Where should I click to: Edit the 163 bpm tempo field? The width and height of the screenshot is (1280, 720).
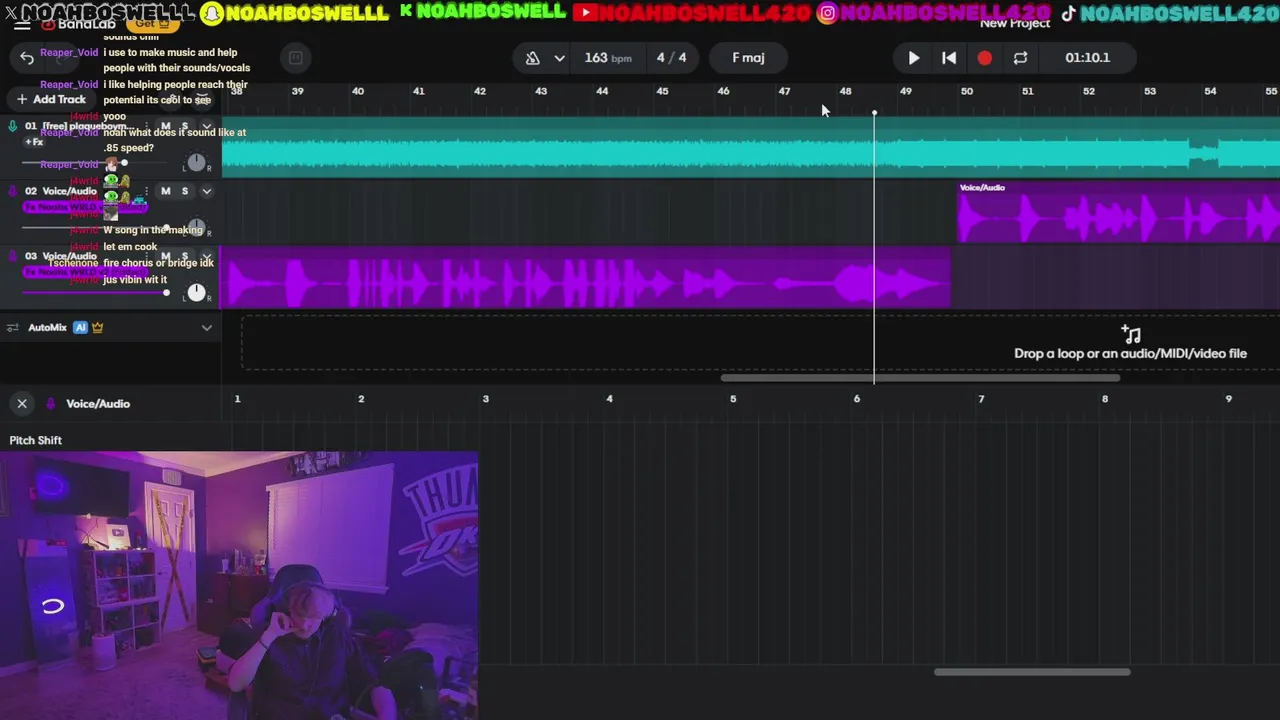608,58
